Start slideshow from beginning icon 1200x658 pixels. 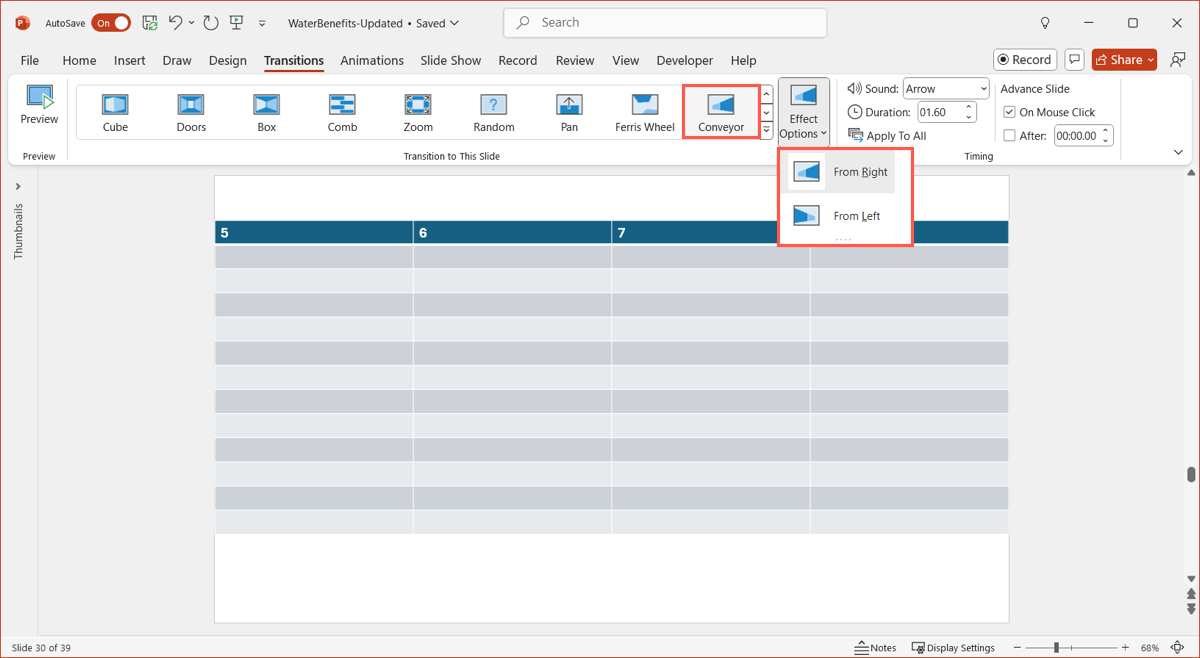(237, 23)
